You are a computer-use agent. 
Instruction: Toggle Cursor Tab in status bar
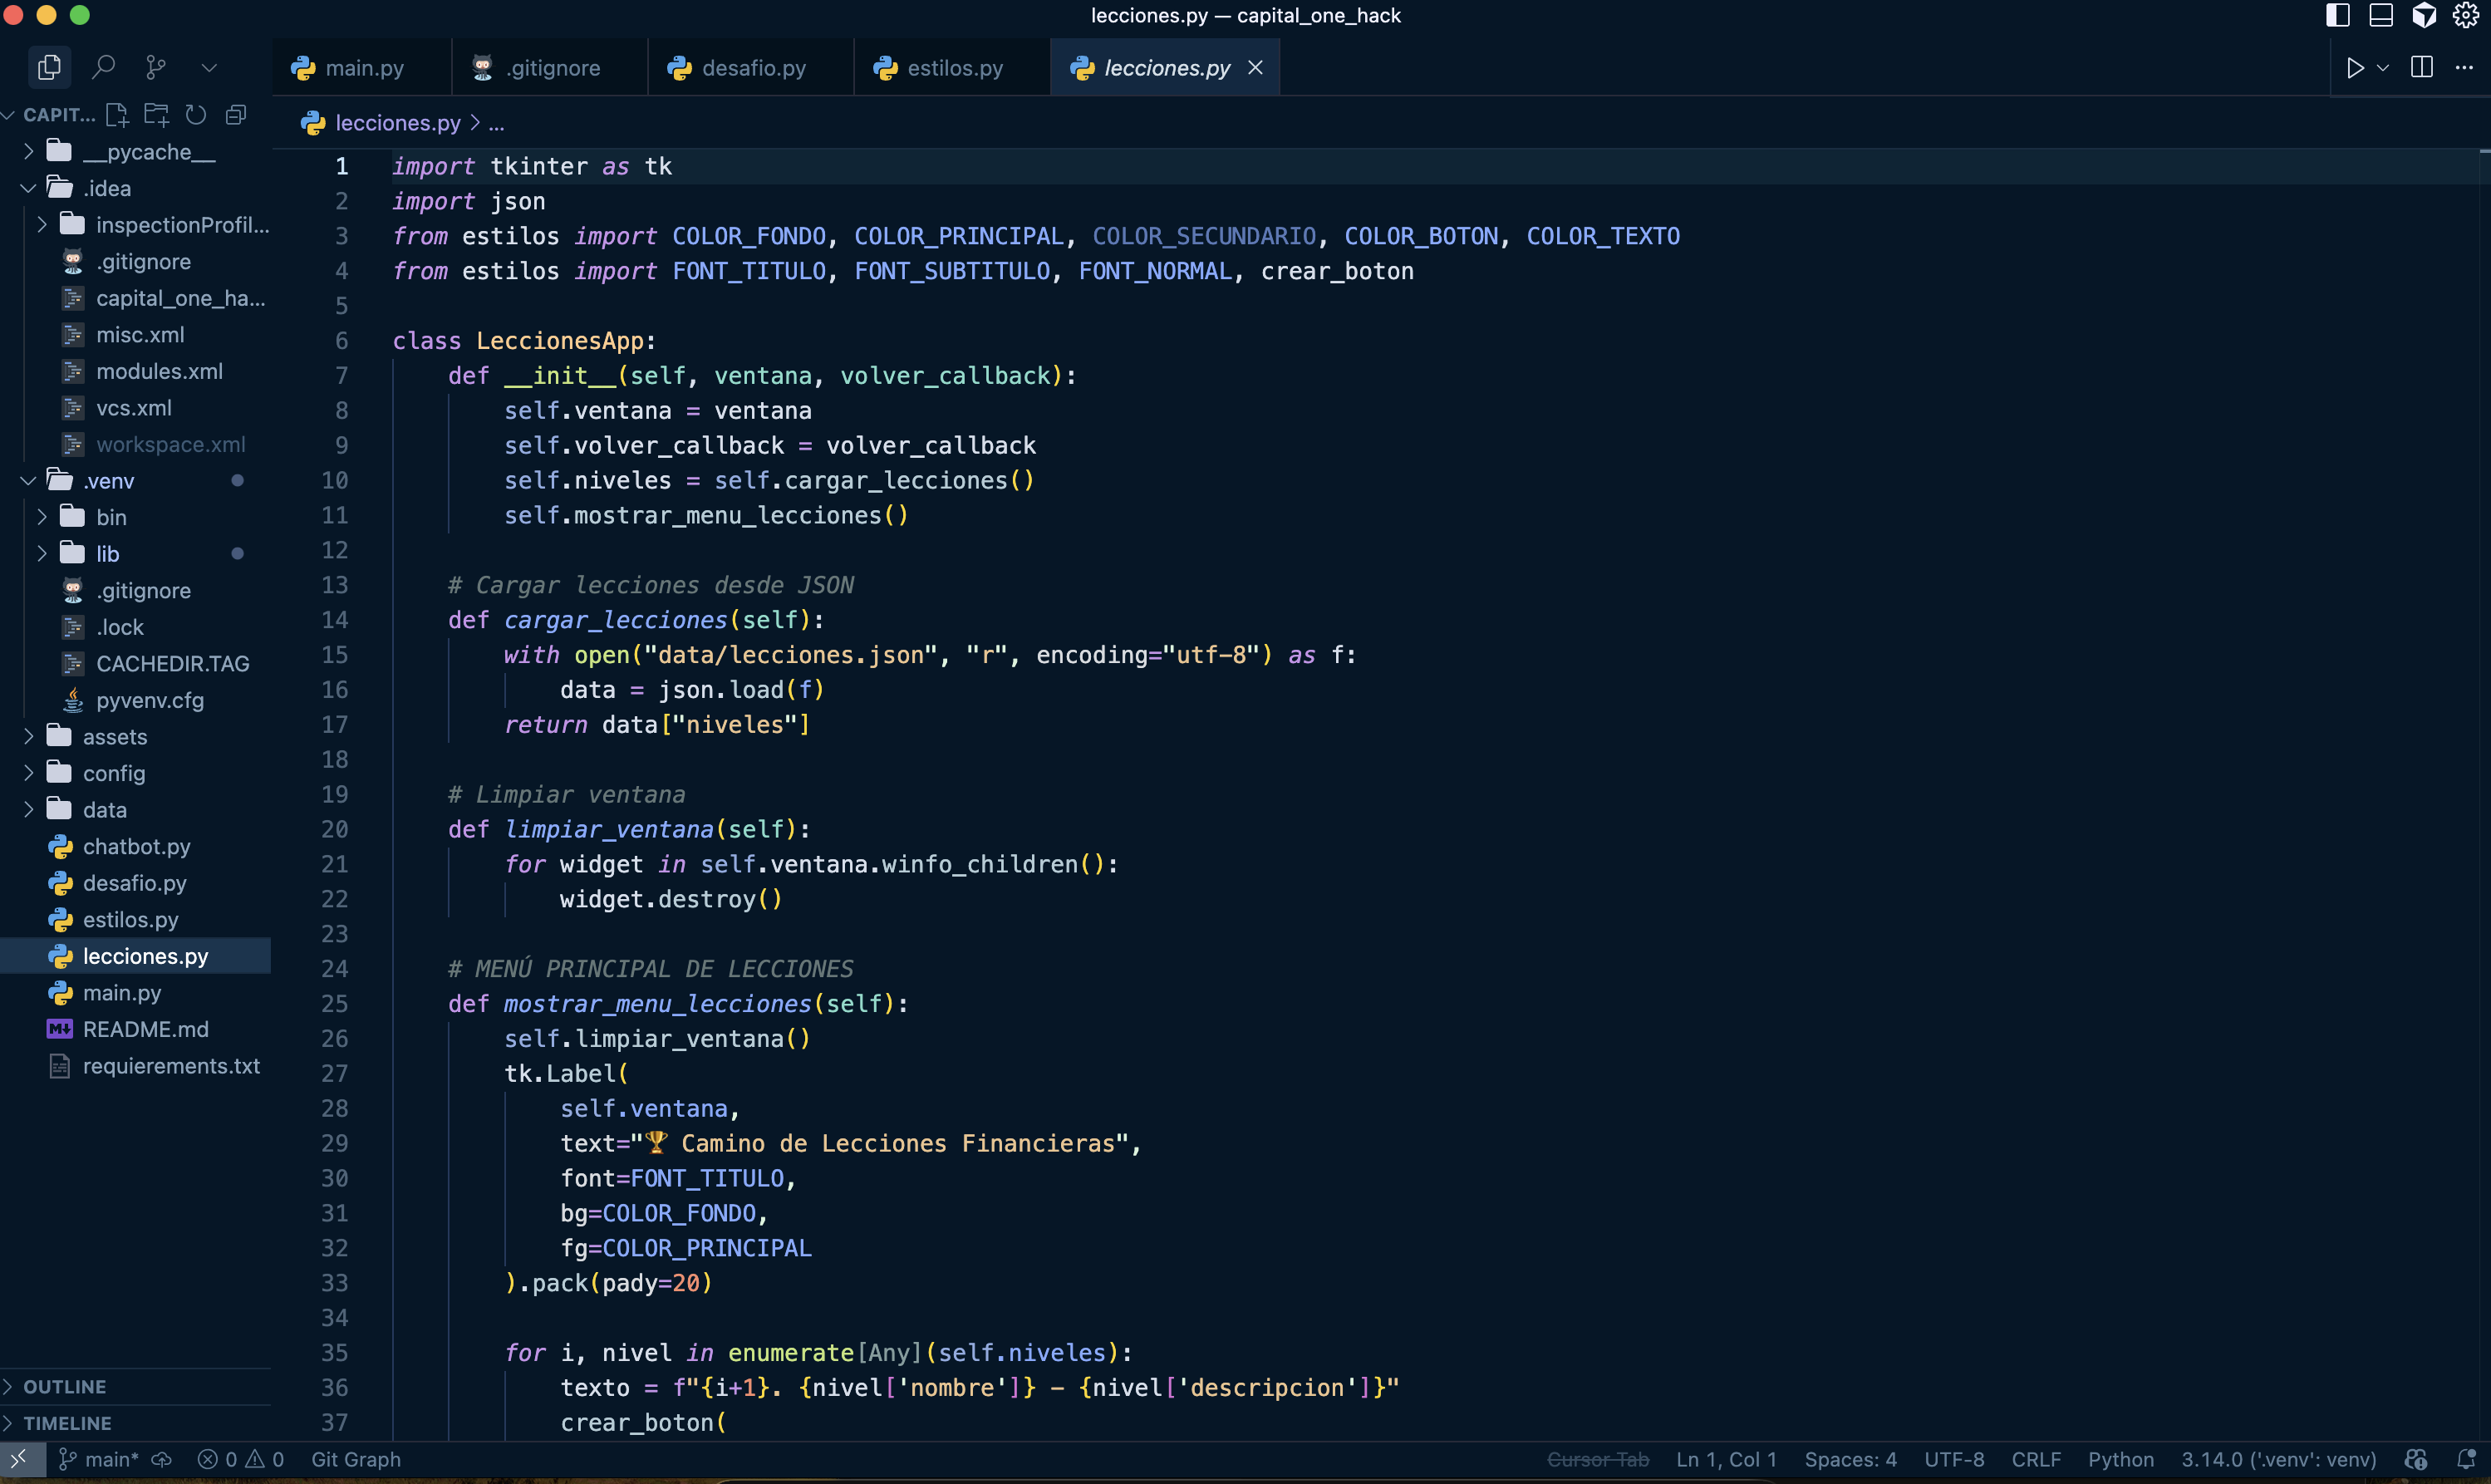click(x=1597, y=1459)
